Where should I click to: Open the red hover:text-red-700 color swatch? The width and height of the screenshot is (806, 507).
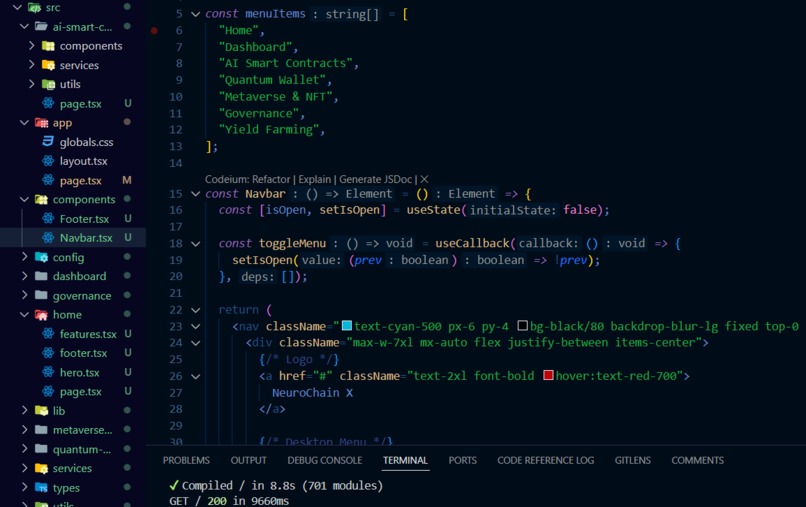[548, 375]
